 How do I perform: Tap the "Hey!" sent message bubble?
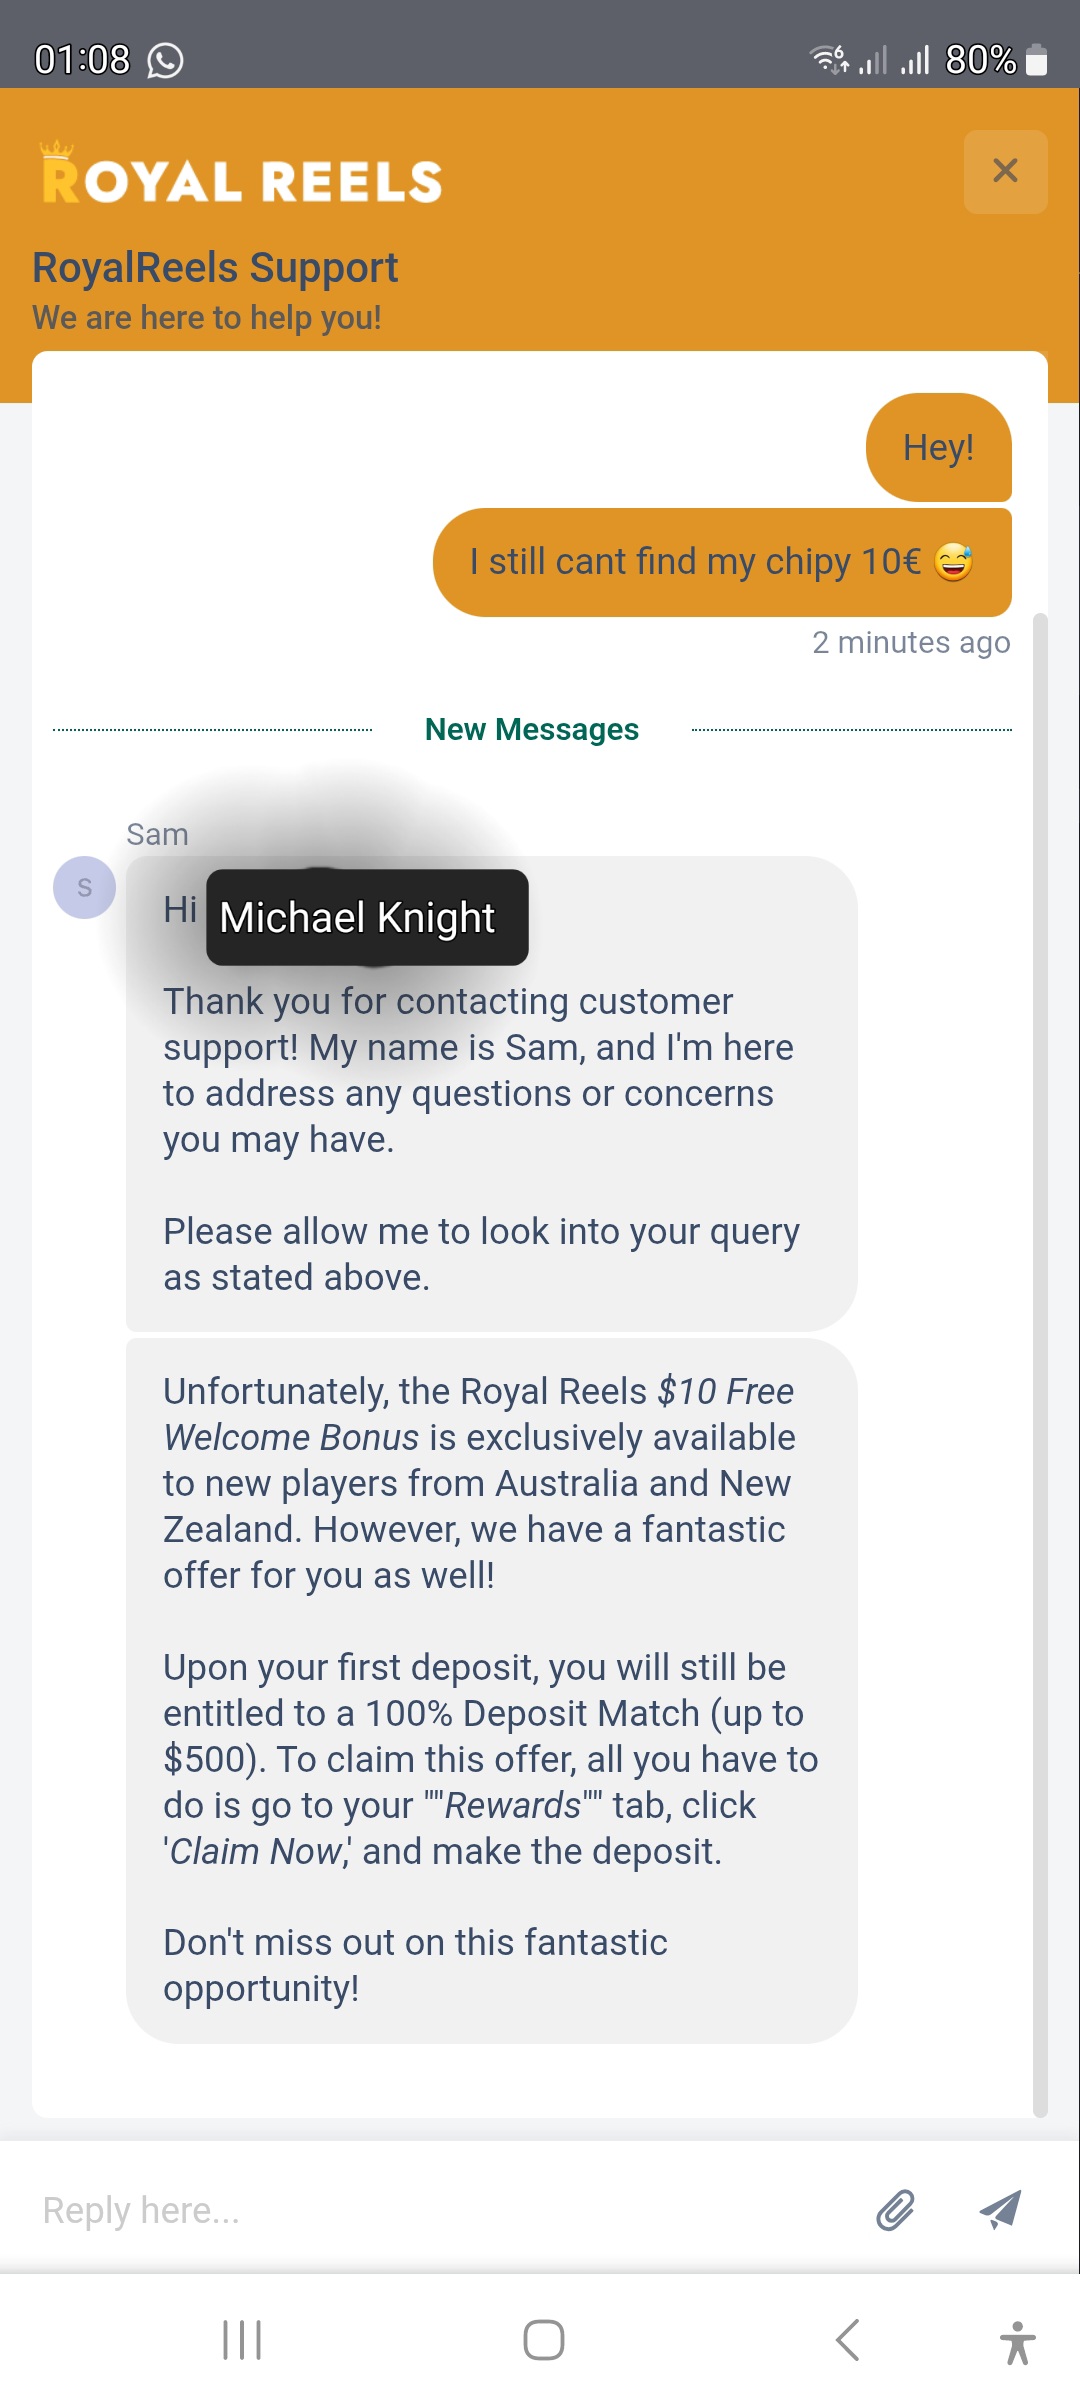[938, 447]
